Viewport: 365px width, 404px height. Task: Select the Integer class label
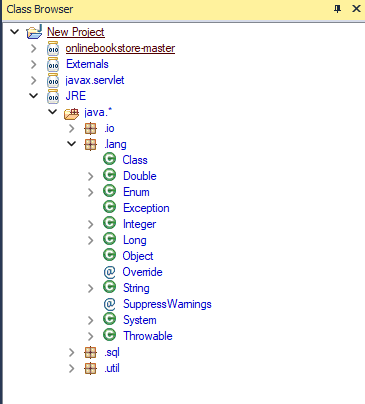click(139, 224)
